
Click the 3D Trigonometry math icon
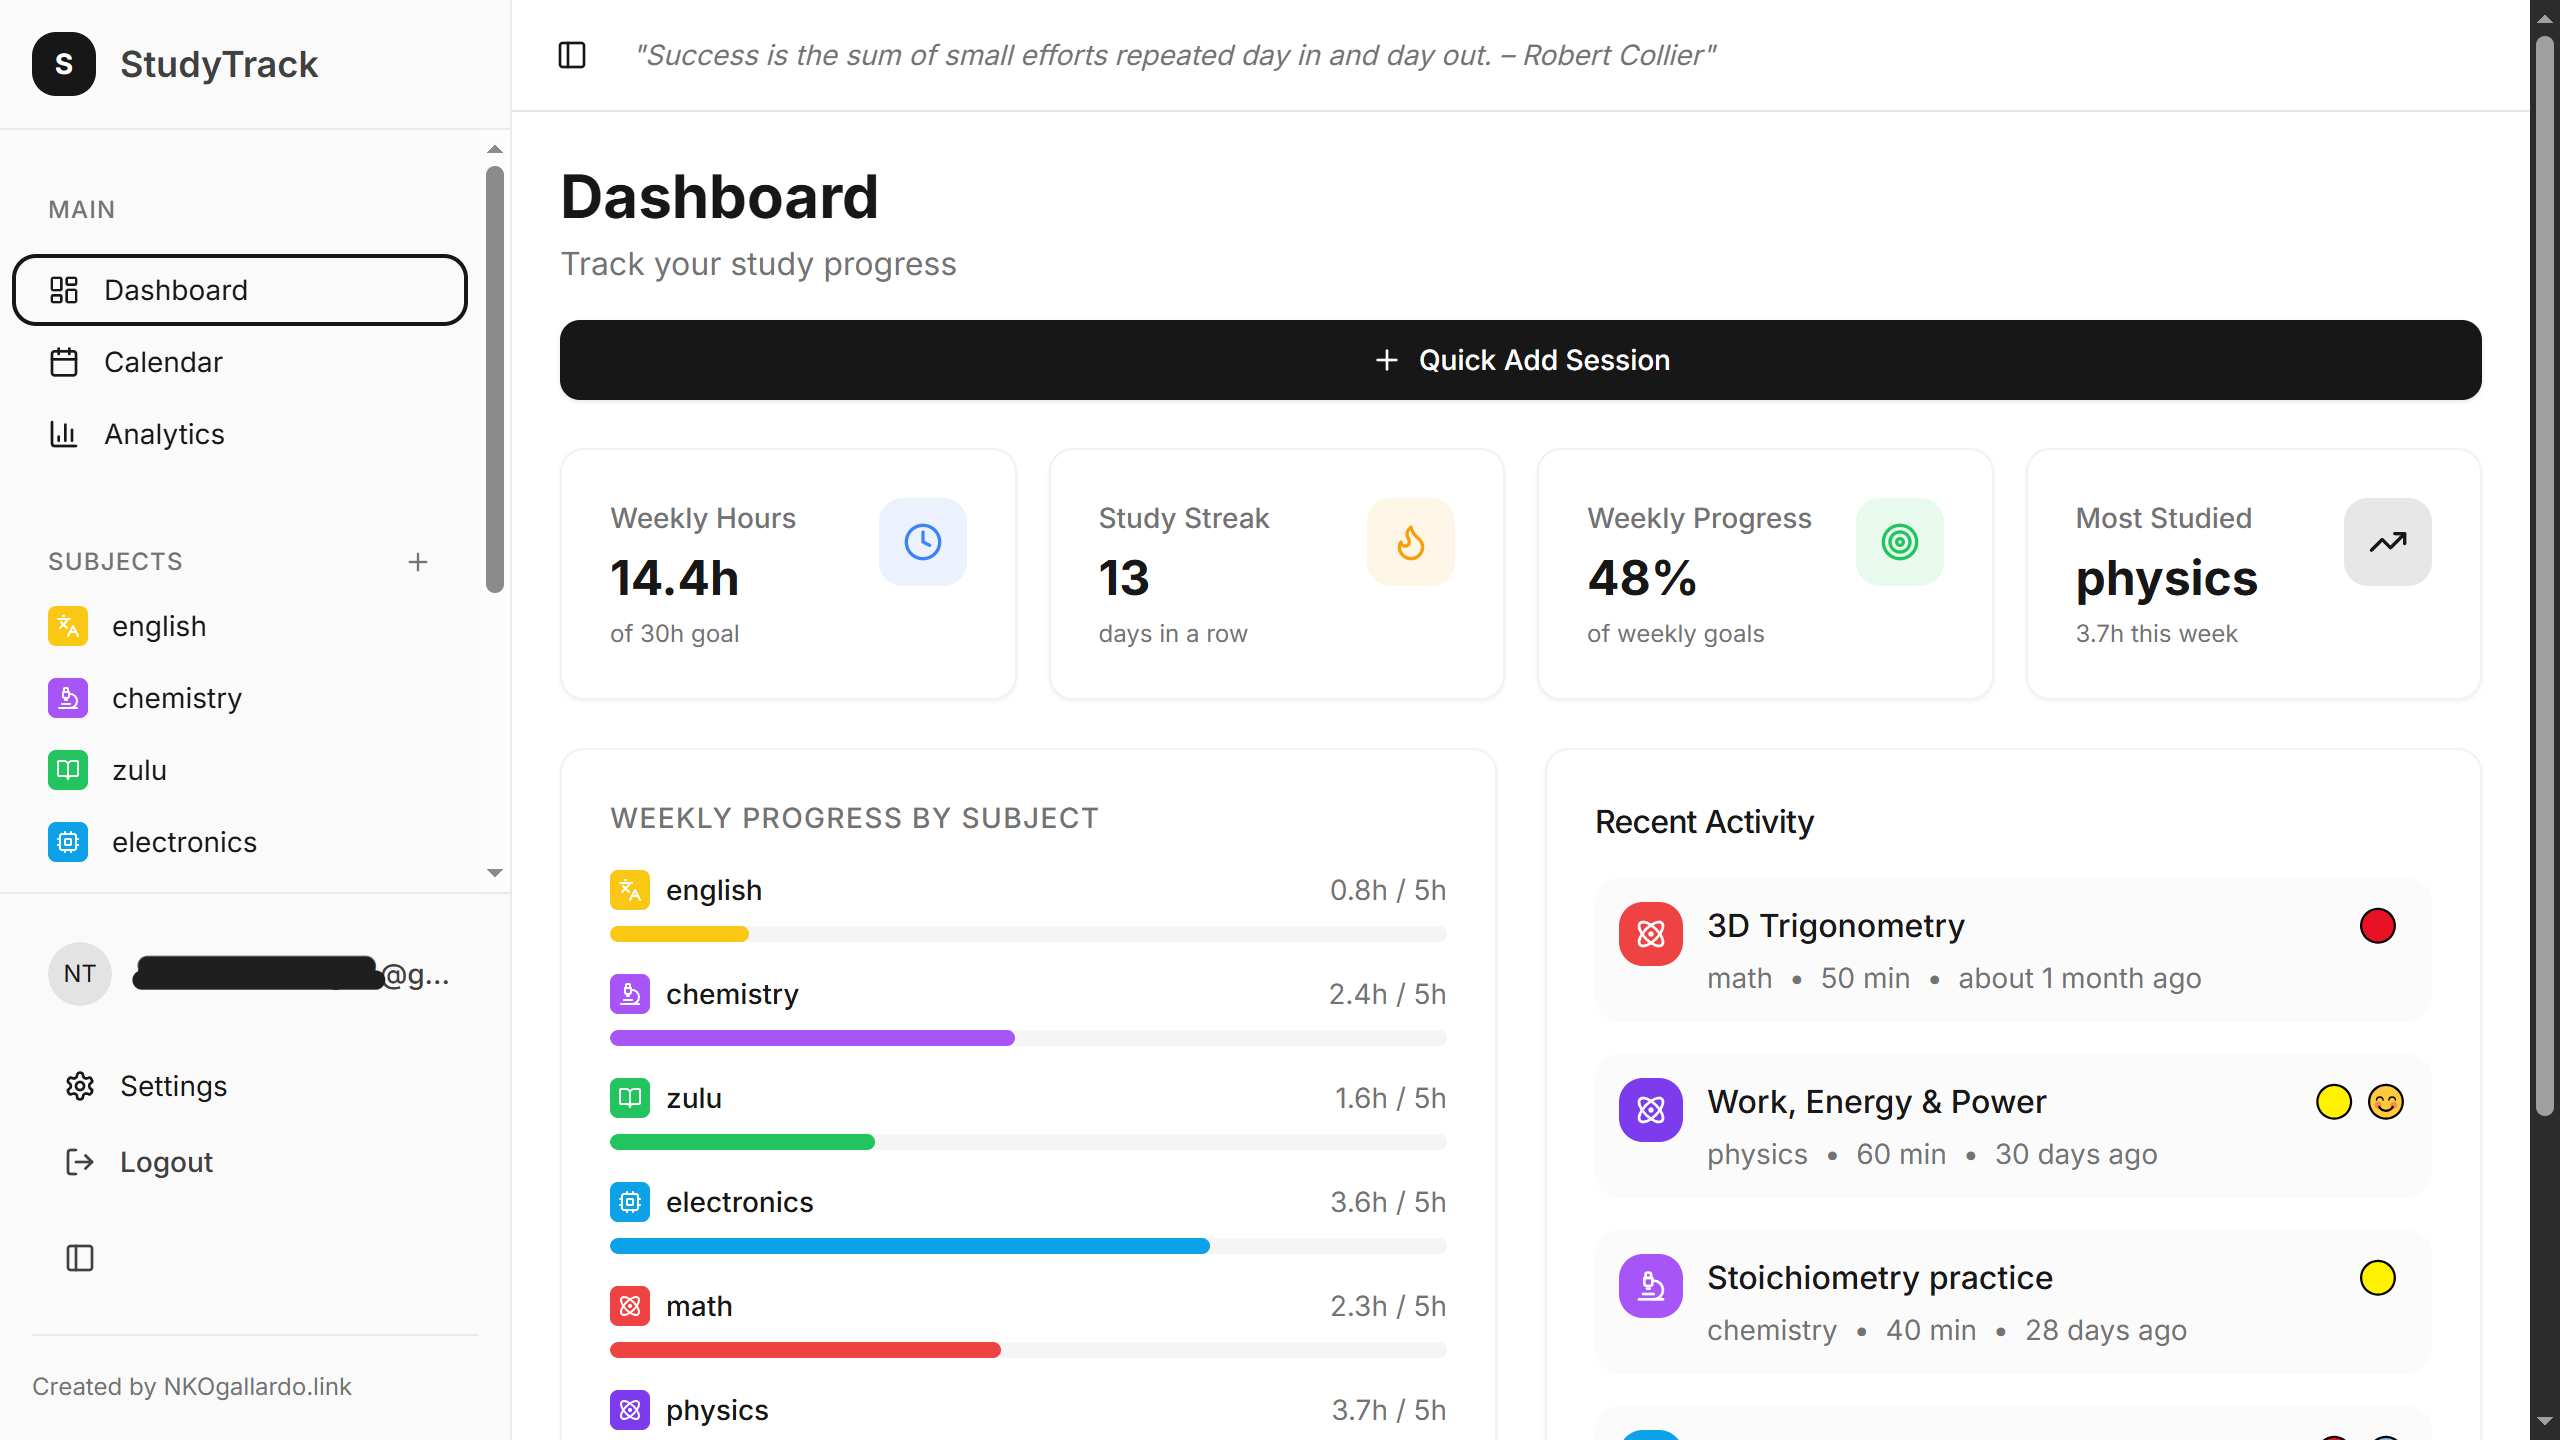coord(1651,934)
